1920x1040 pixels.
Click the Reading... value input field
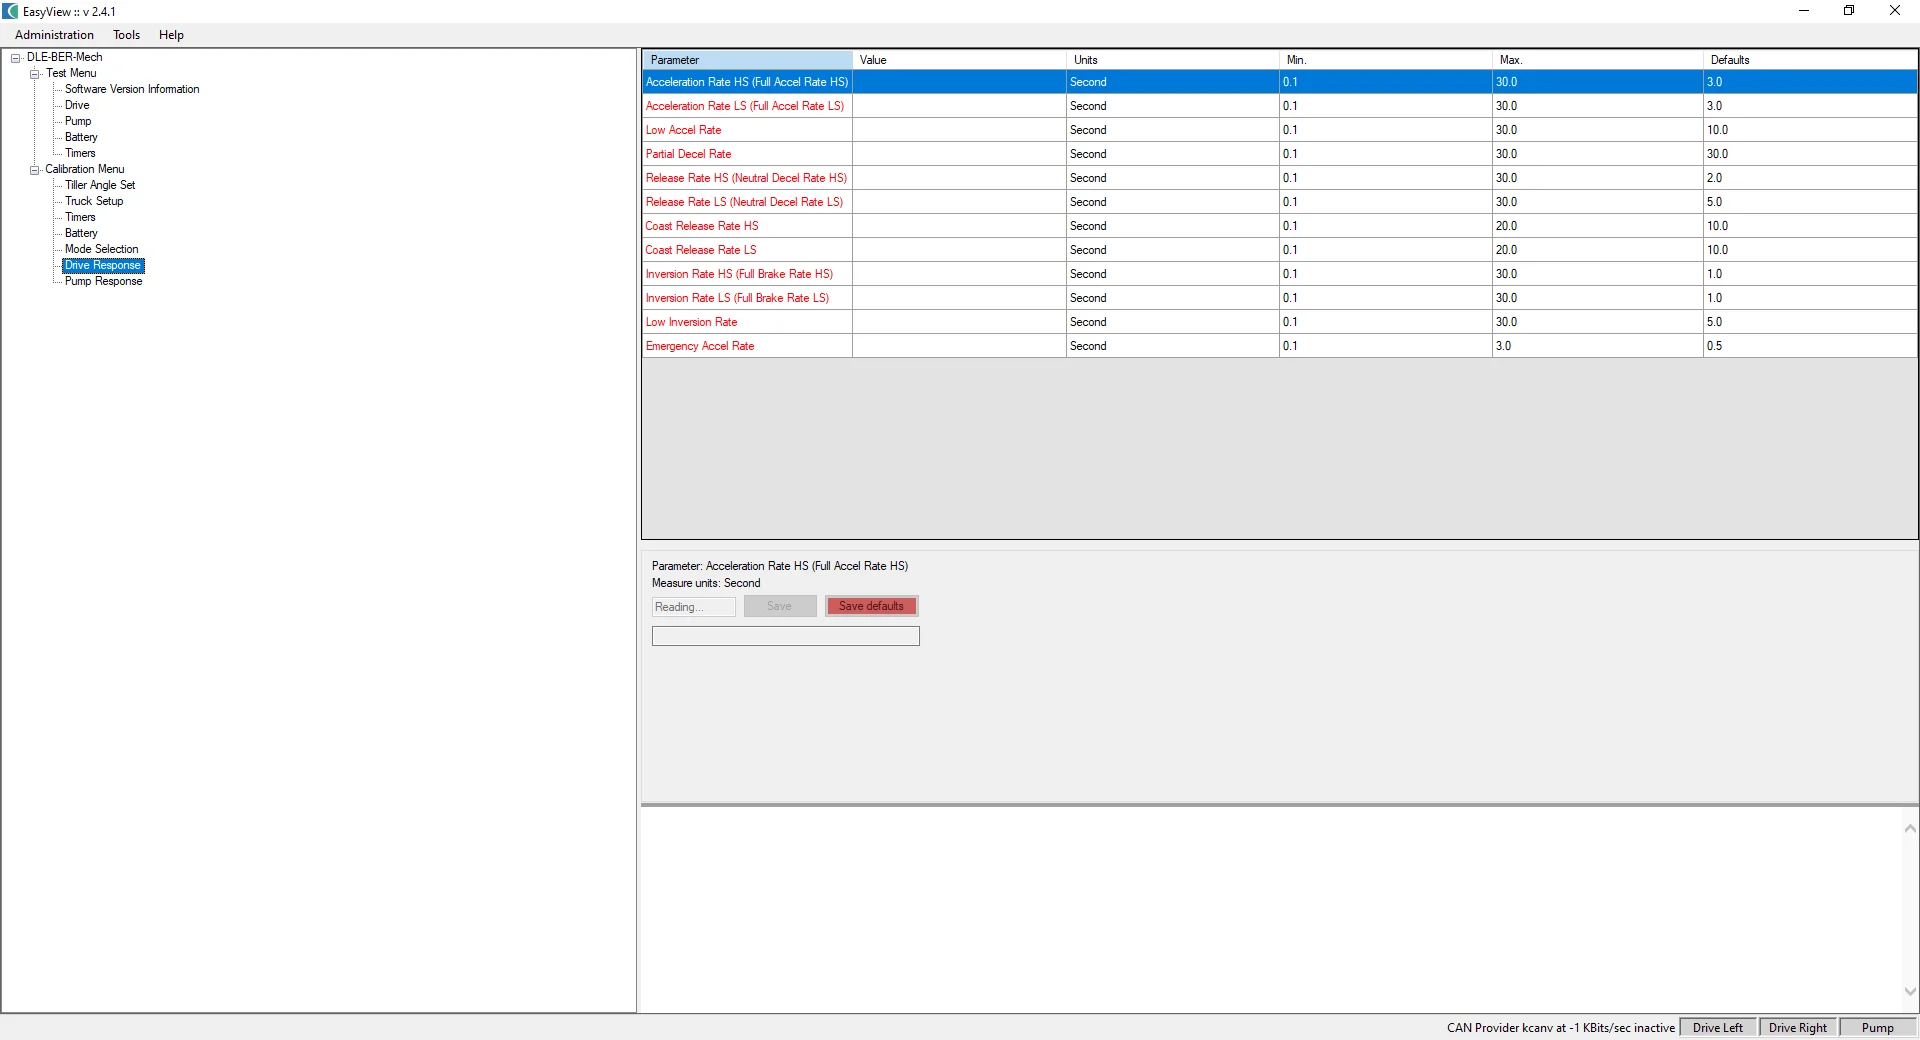pyautogui.click(x=693, y=607)
